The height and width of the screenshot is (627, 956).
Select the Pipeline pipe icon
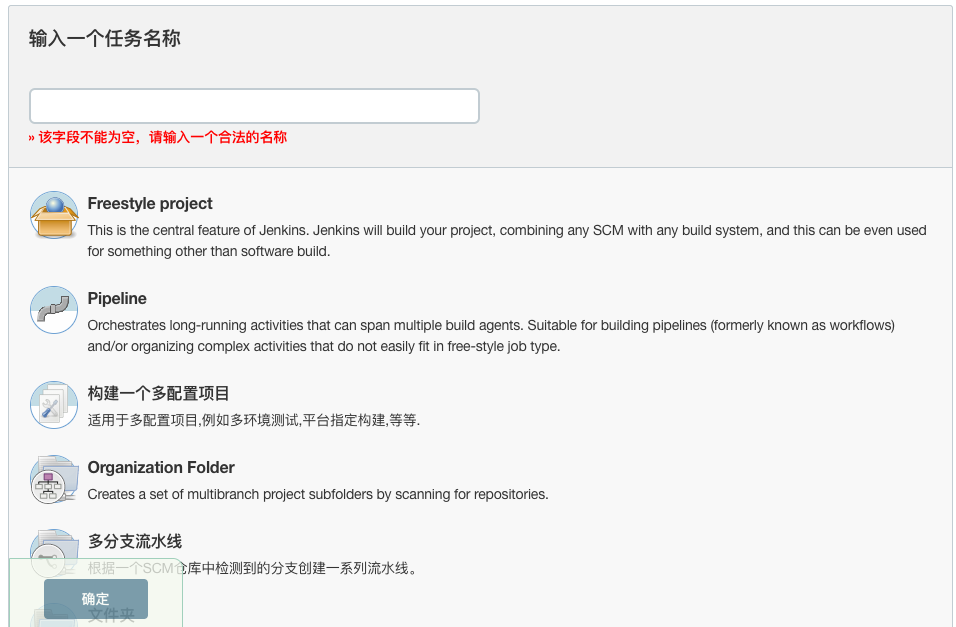point(54,310)
